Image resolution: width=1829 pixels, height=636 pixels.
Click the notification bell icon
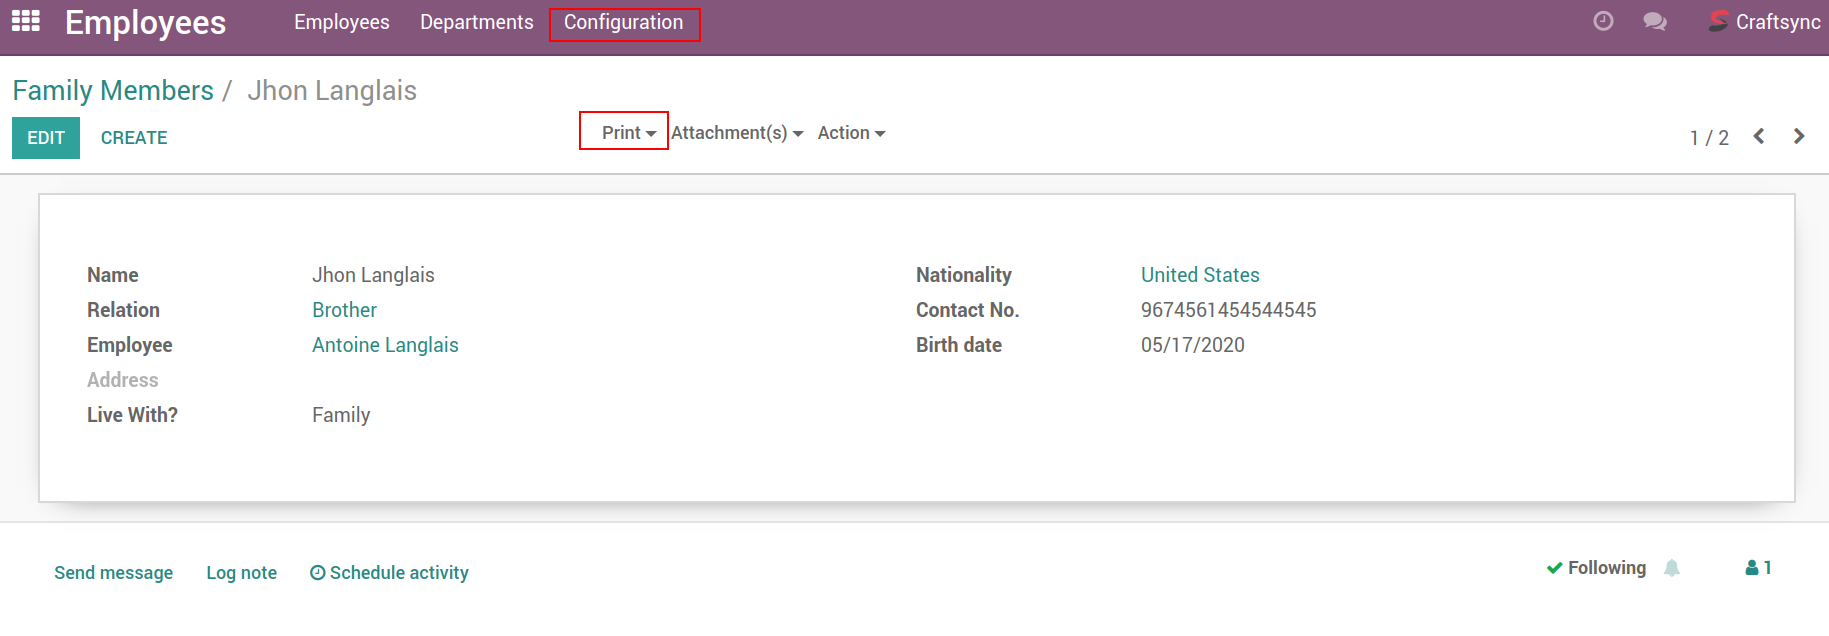point(1672,568)
